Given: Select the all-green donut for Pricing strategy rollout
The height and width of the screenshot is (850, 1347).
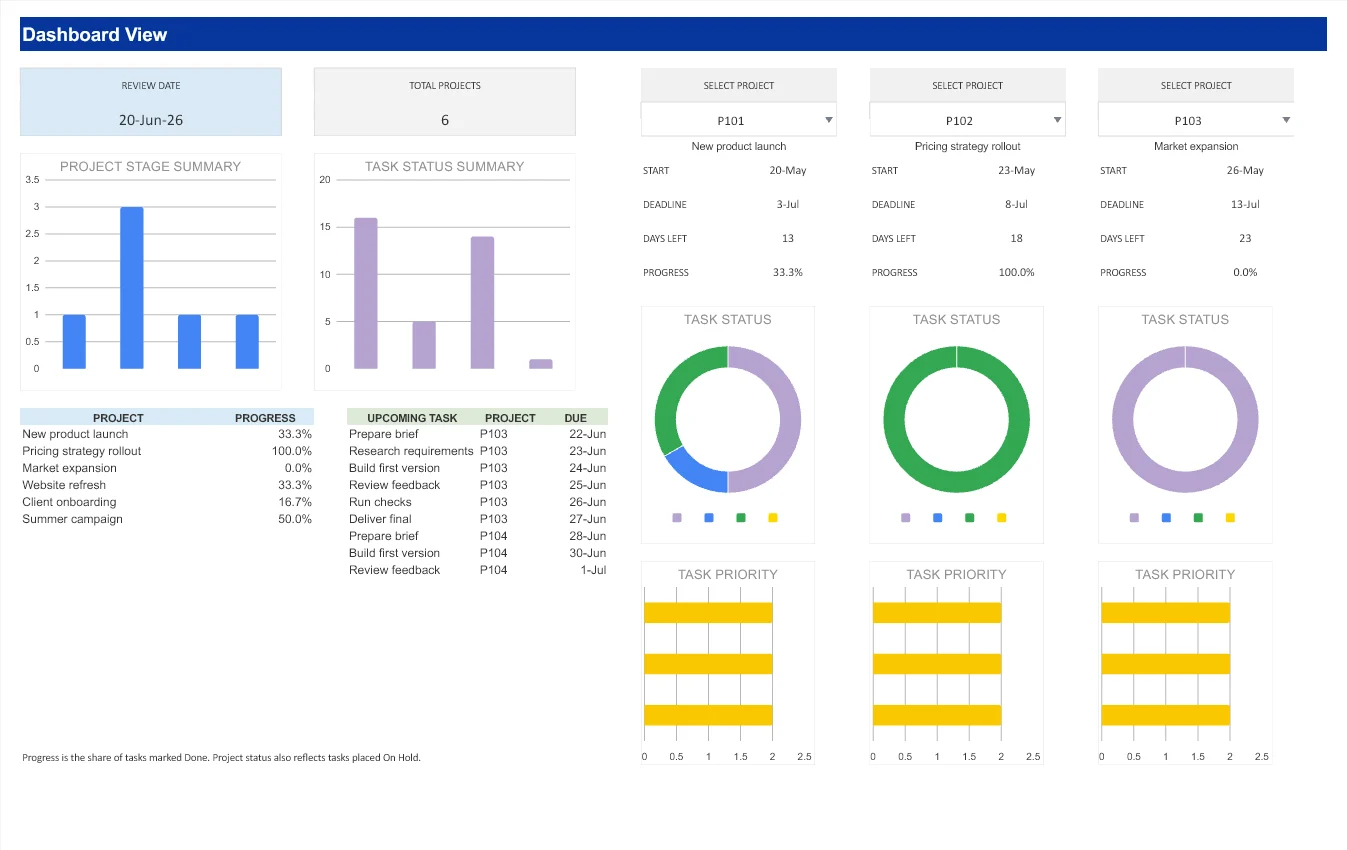Looking at the screenshot, I should click(1018, 420).
